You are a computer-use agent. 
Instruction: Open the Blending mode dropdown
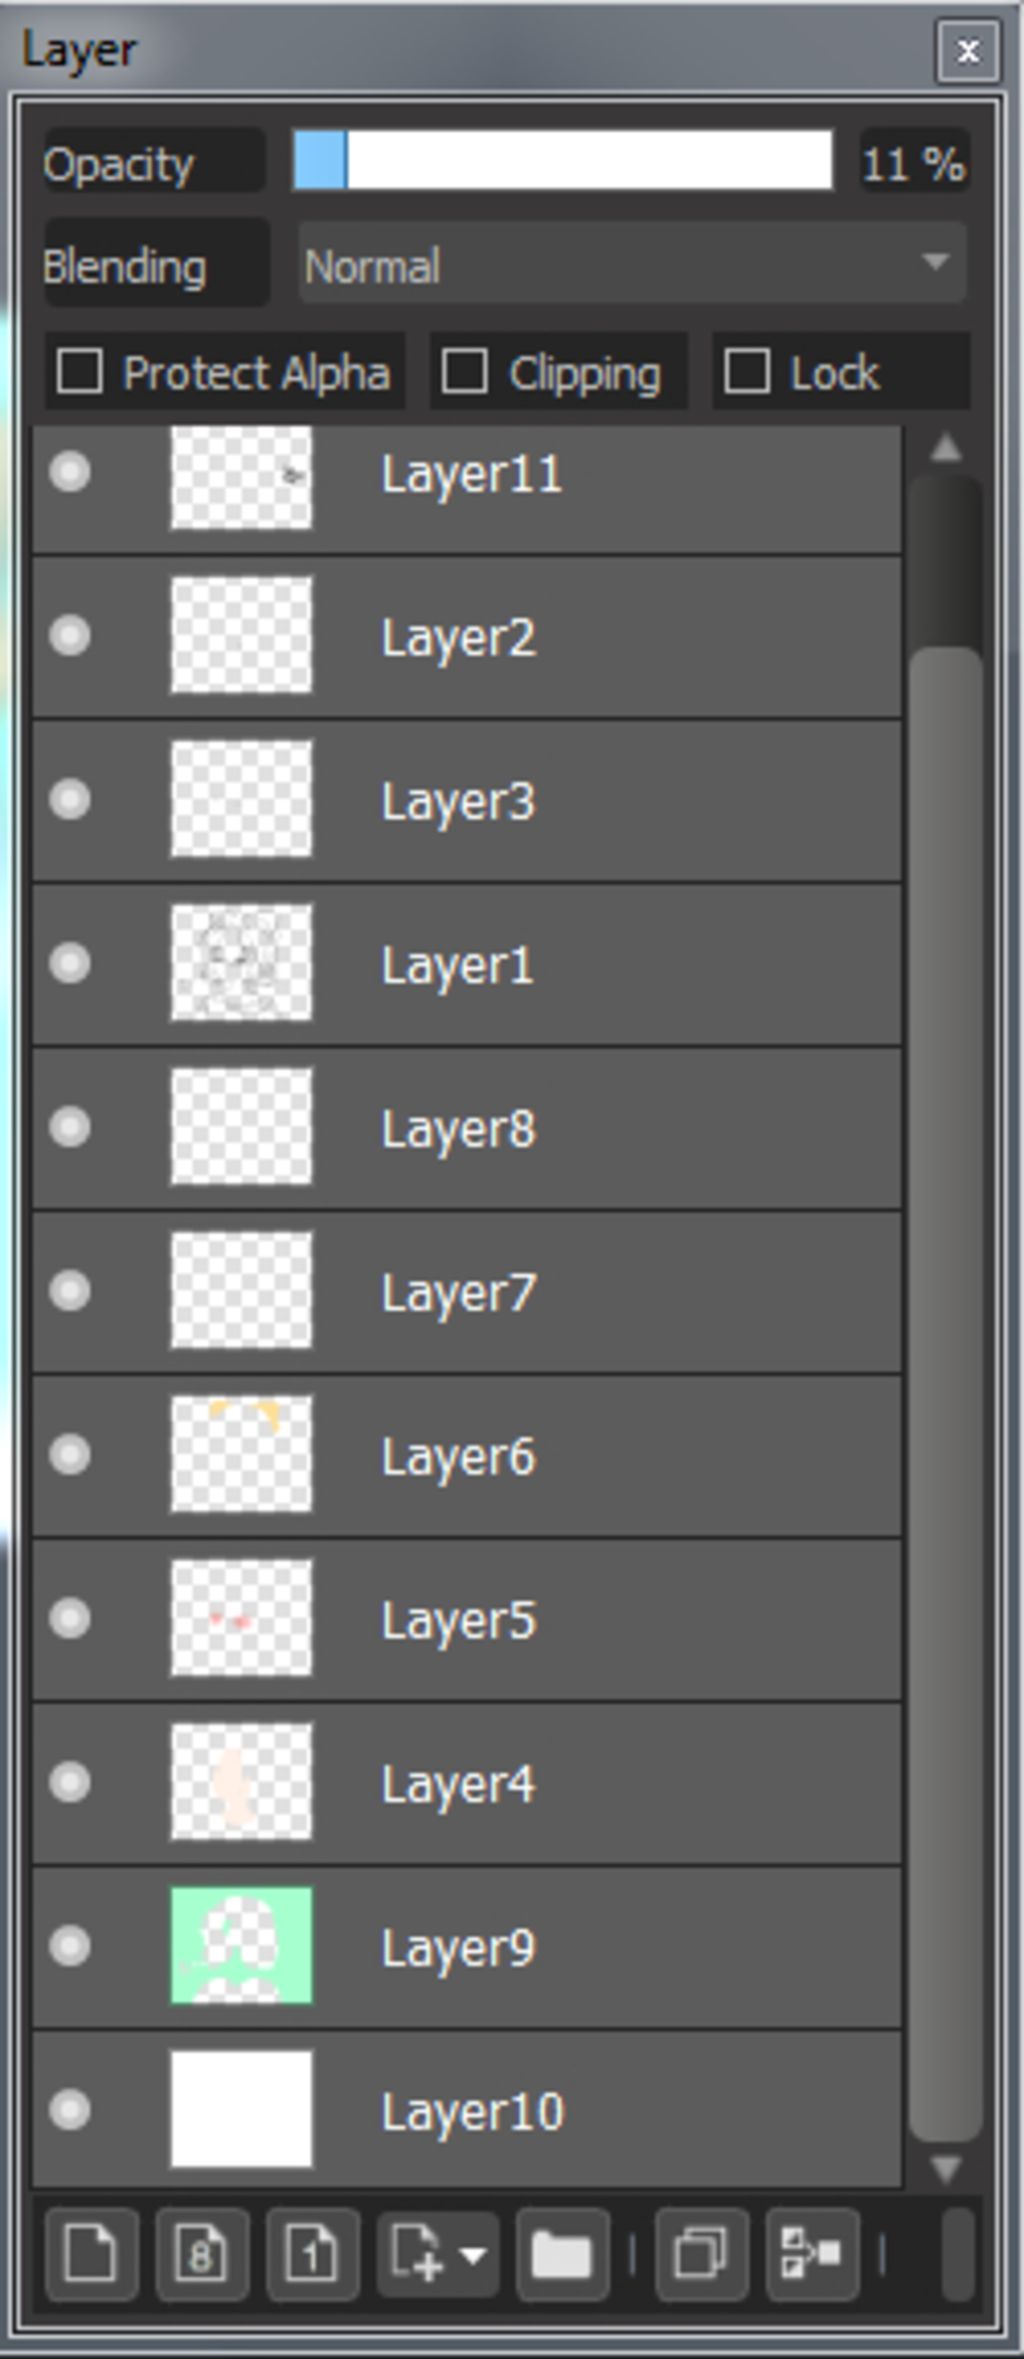coord(632,264)
